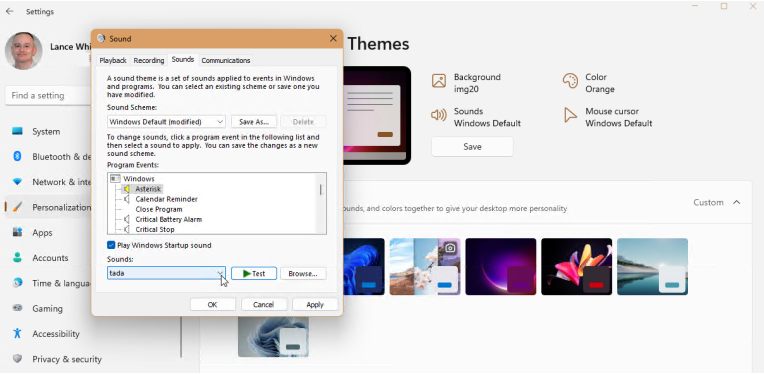764x374 pixels.
Task: Click the Windows folder icon in Program Events
Action: 115,179
